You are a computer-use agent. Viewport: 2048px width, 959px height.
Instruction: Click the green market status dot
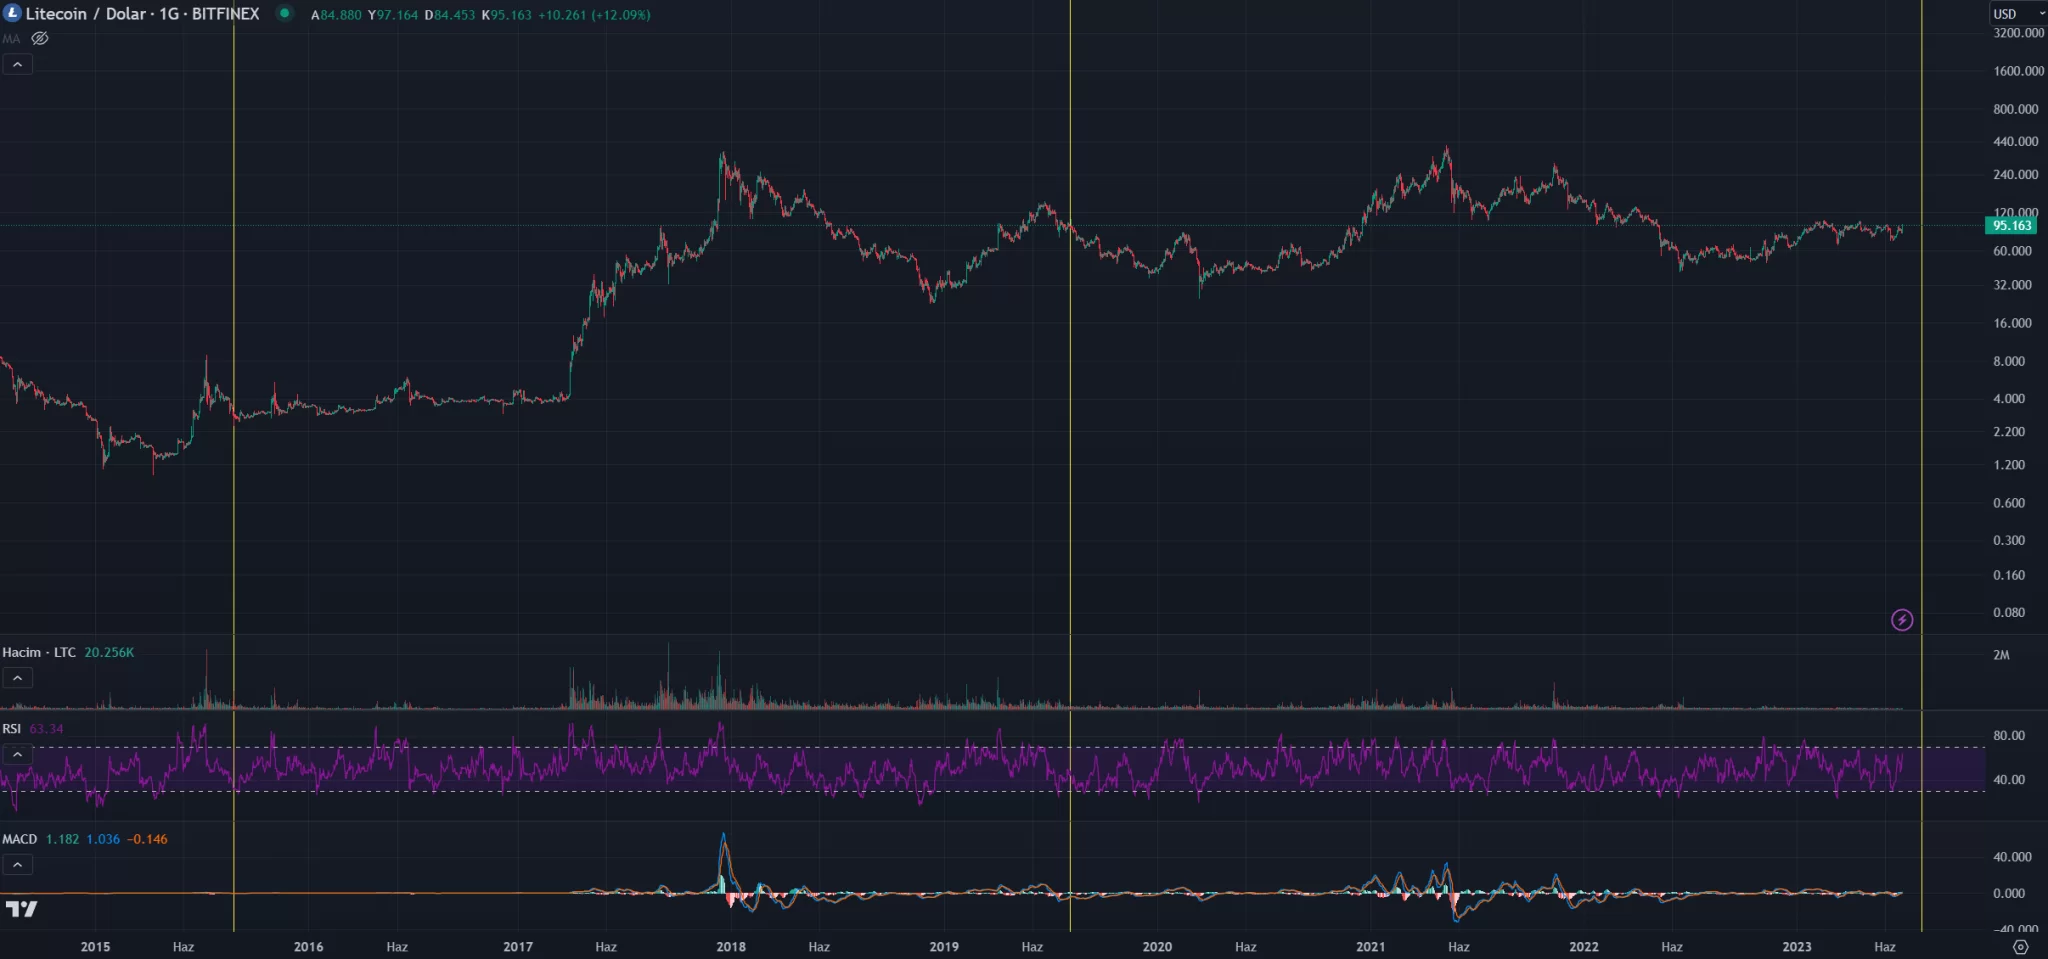tap(285, 13)
